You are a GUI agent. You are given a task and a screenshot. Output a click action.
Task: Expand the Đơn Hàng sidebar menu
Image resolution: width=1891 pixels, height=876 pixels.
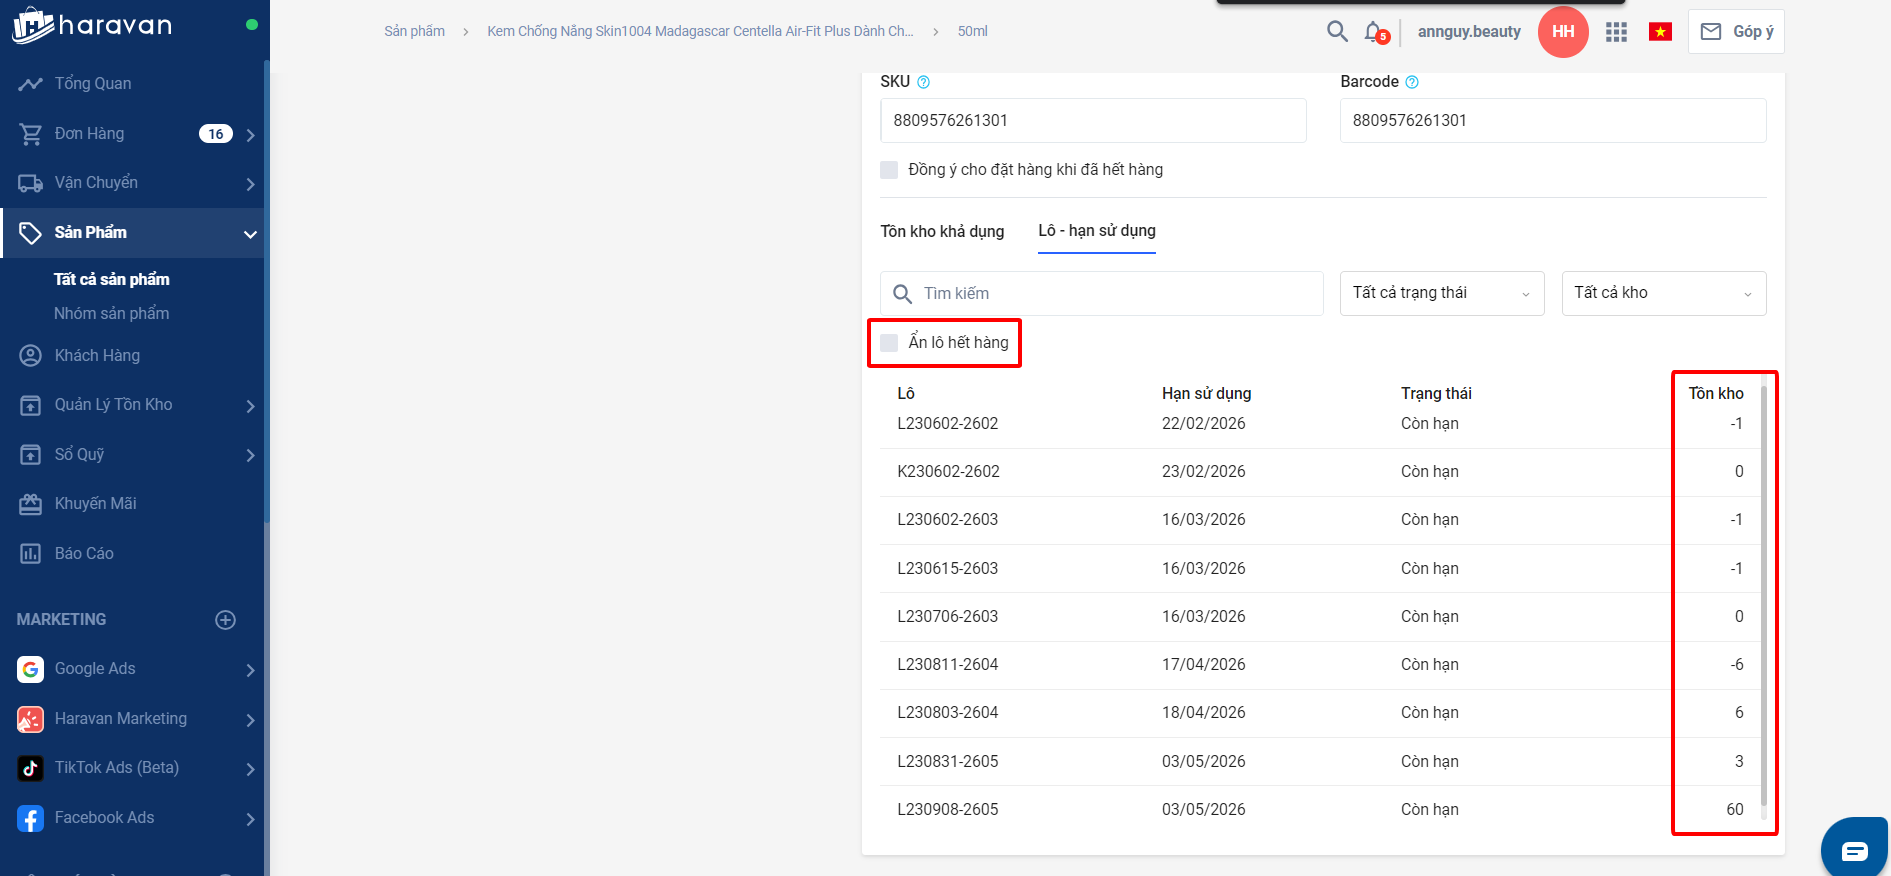pyautogui.click(x=249, y=134)
